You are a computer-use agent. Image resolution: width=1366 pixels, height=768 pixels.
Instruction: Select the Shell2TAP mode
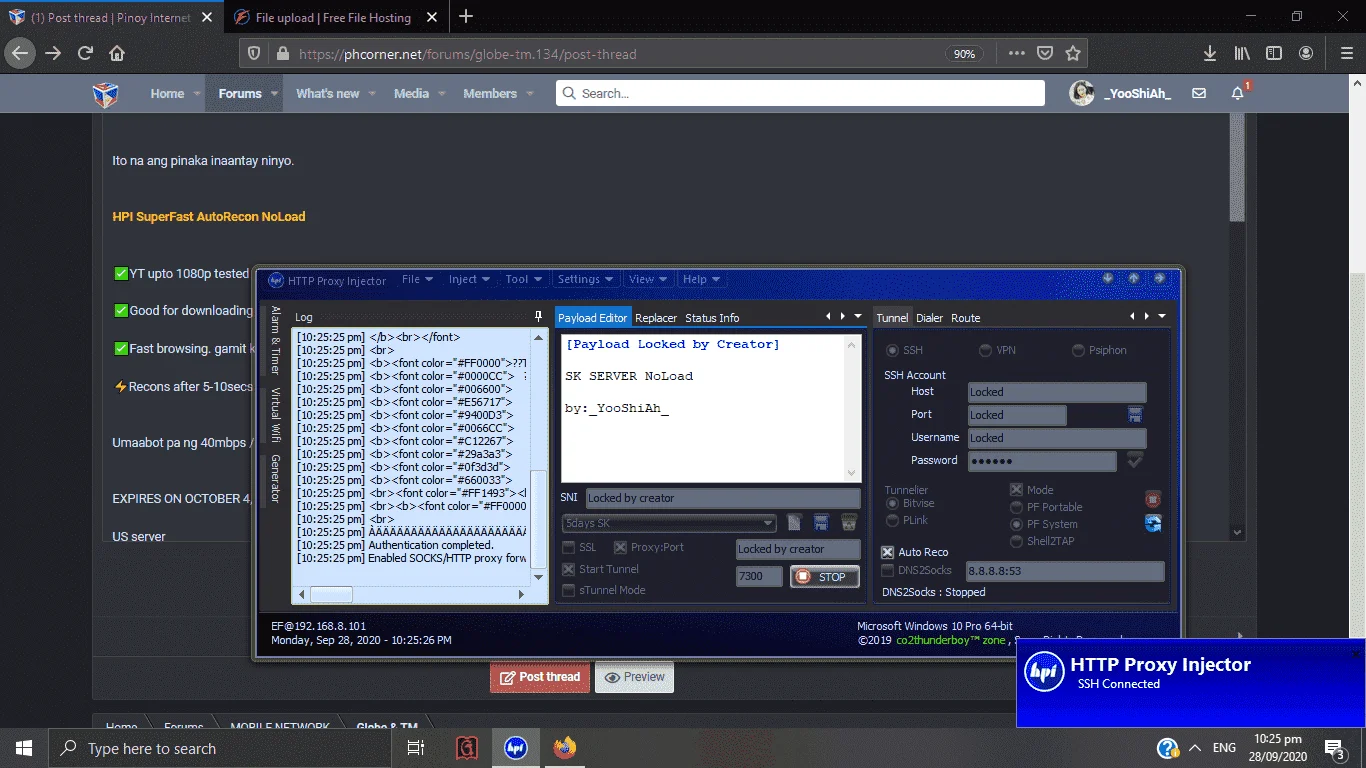pyautogui.click(x=1016, y=541)
